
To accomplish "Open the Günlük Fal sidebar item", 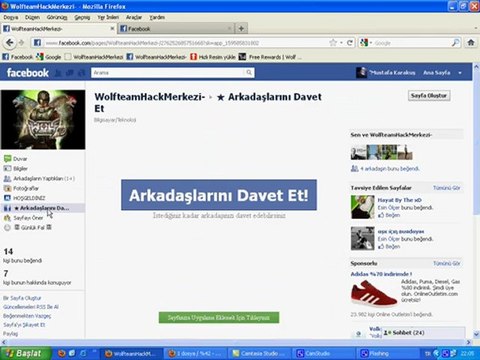I will [x=28, y=227].
